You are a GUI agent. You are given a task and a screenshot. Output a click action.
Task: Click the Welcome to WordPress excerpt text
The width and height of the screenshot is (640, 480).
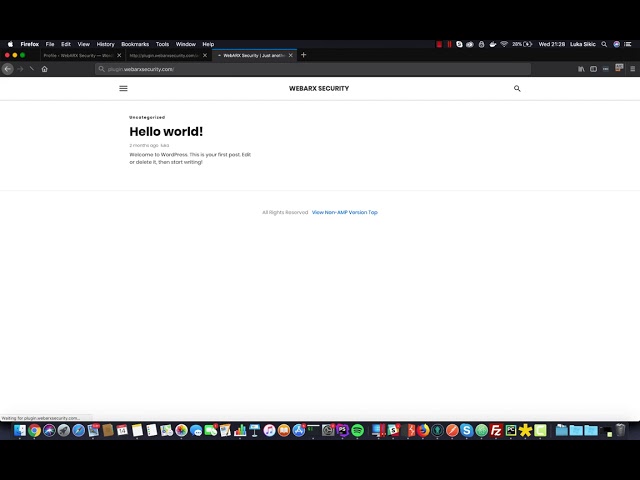(x=190, y=158)
